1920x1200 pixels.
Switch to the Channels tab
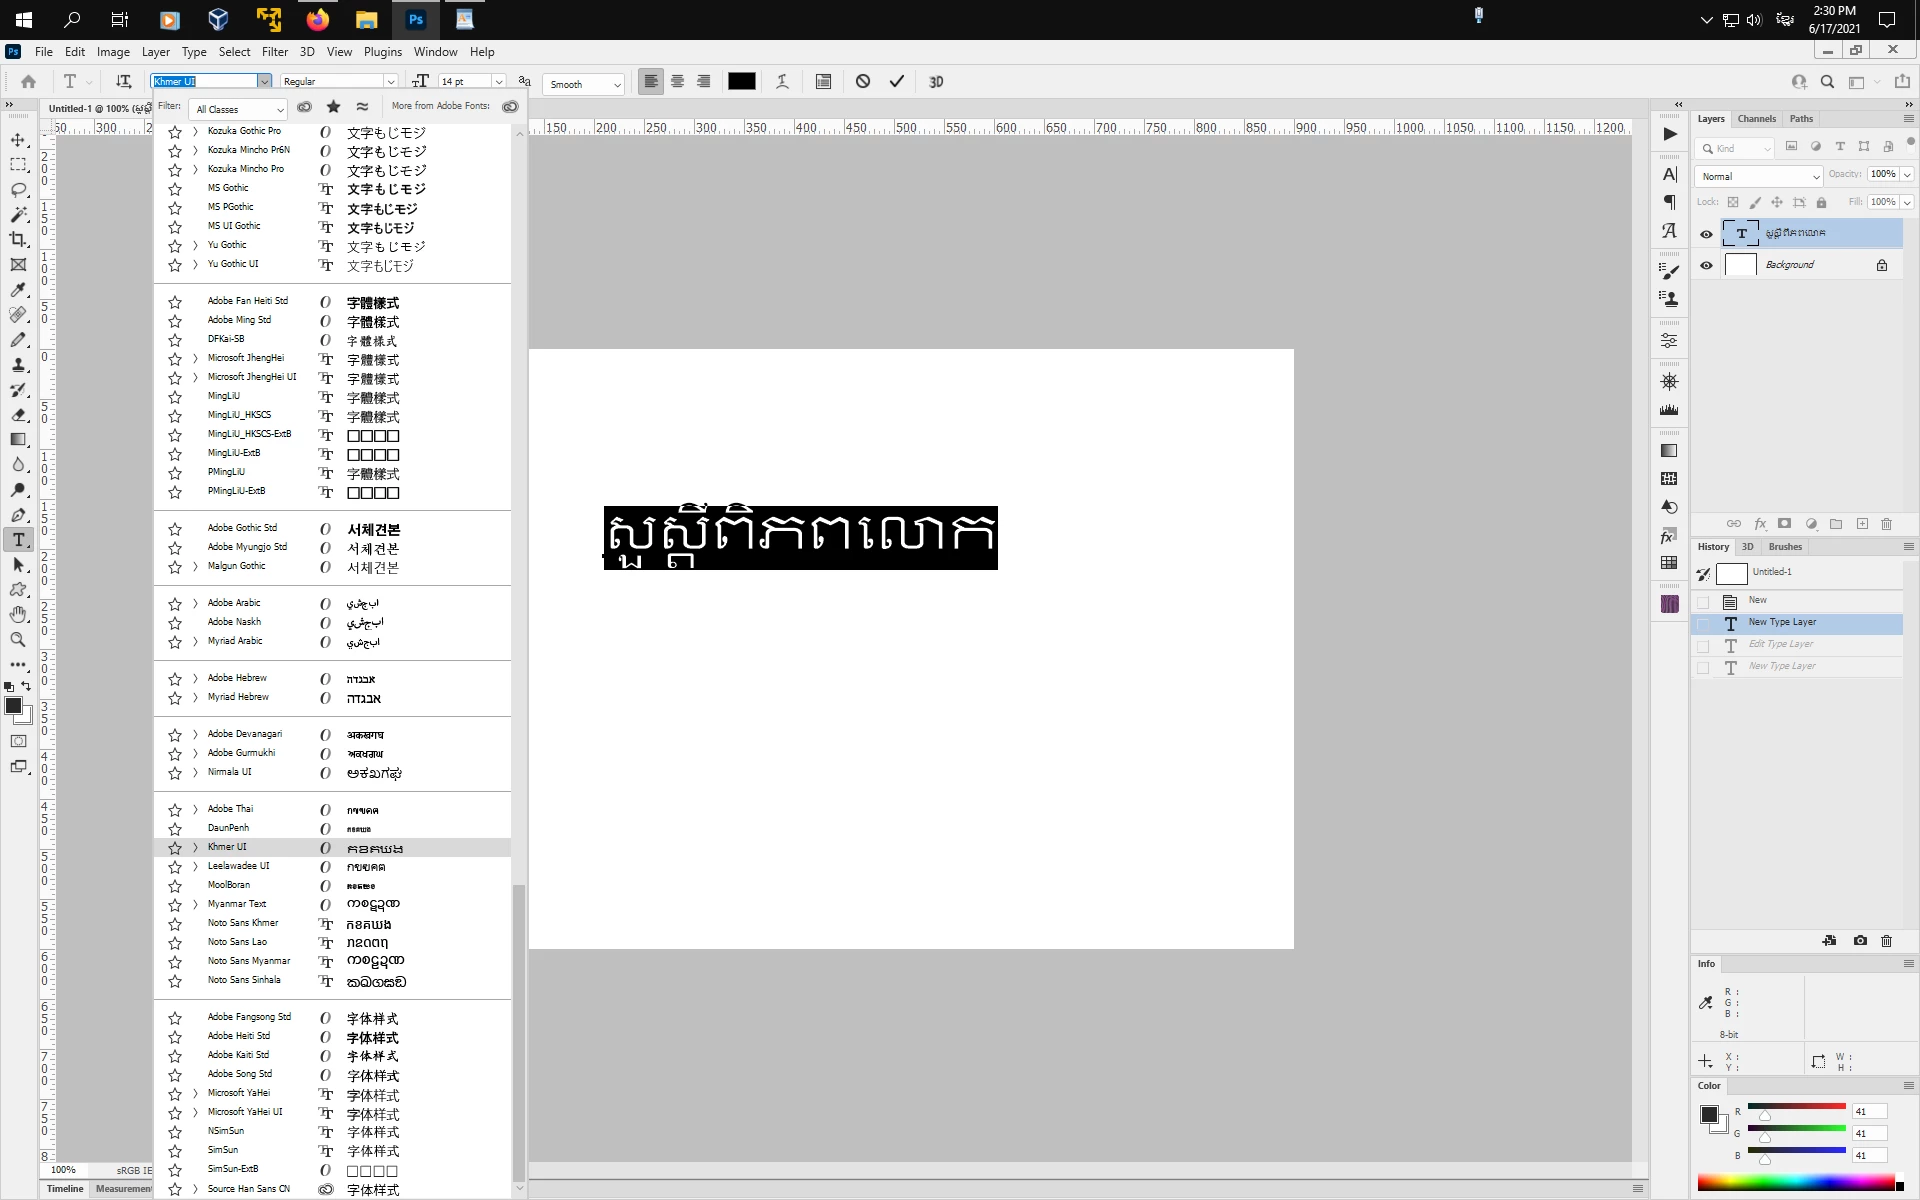tap(1756, 119)
